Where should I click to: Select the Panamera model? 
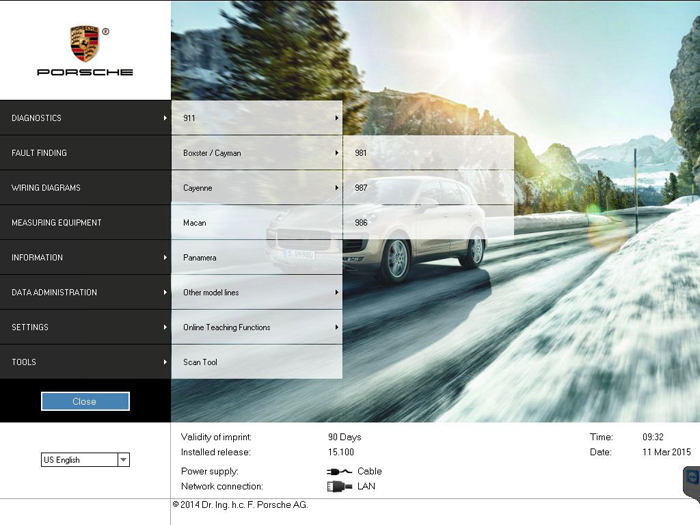257,257
